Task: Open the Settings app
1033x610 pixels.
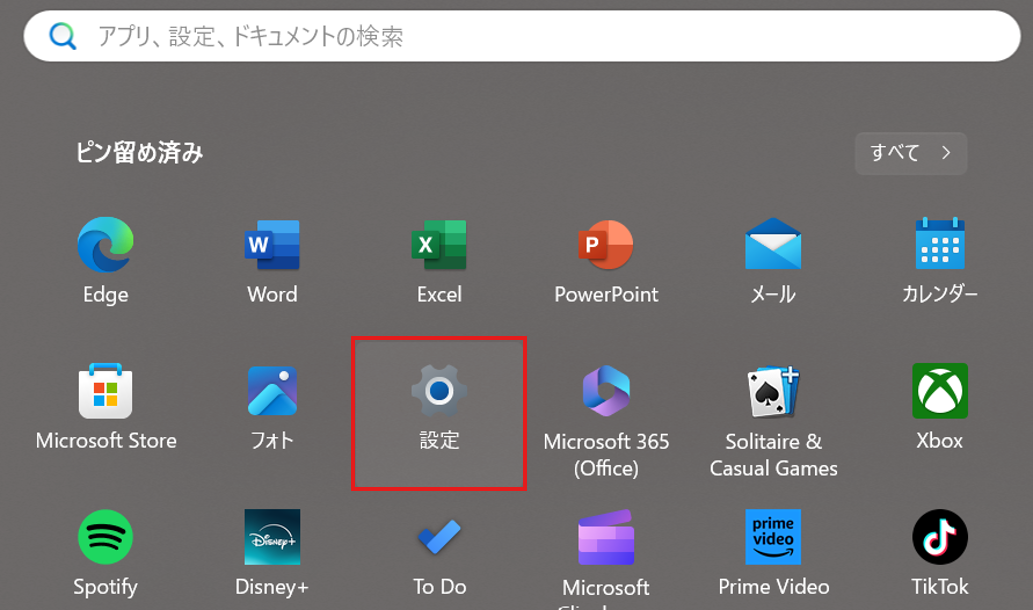Action: pyautogui.click(x=438, y=405)
